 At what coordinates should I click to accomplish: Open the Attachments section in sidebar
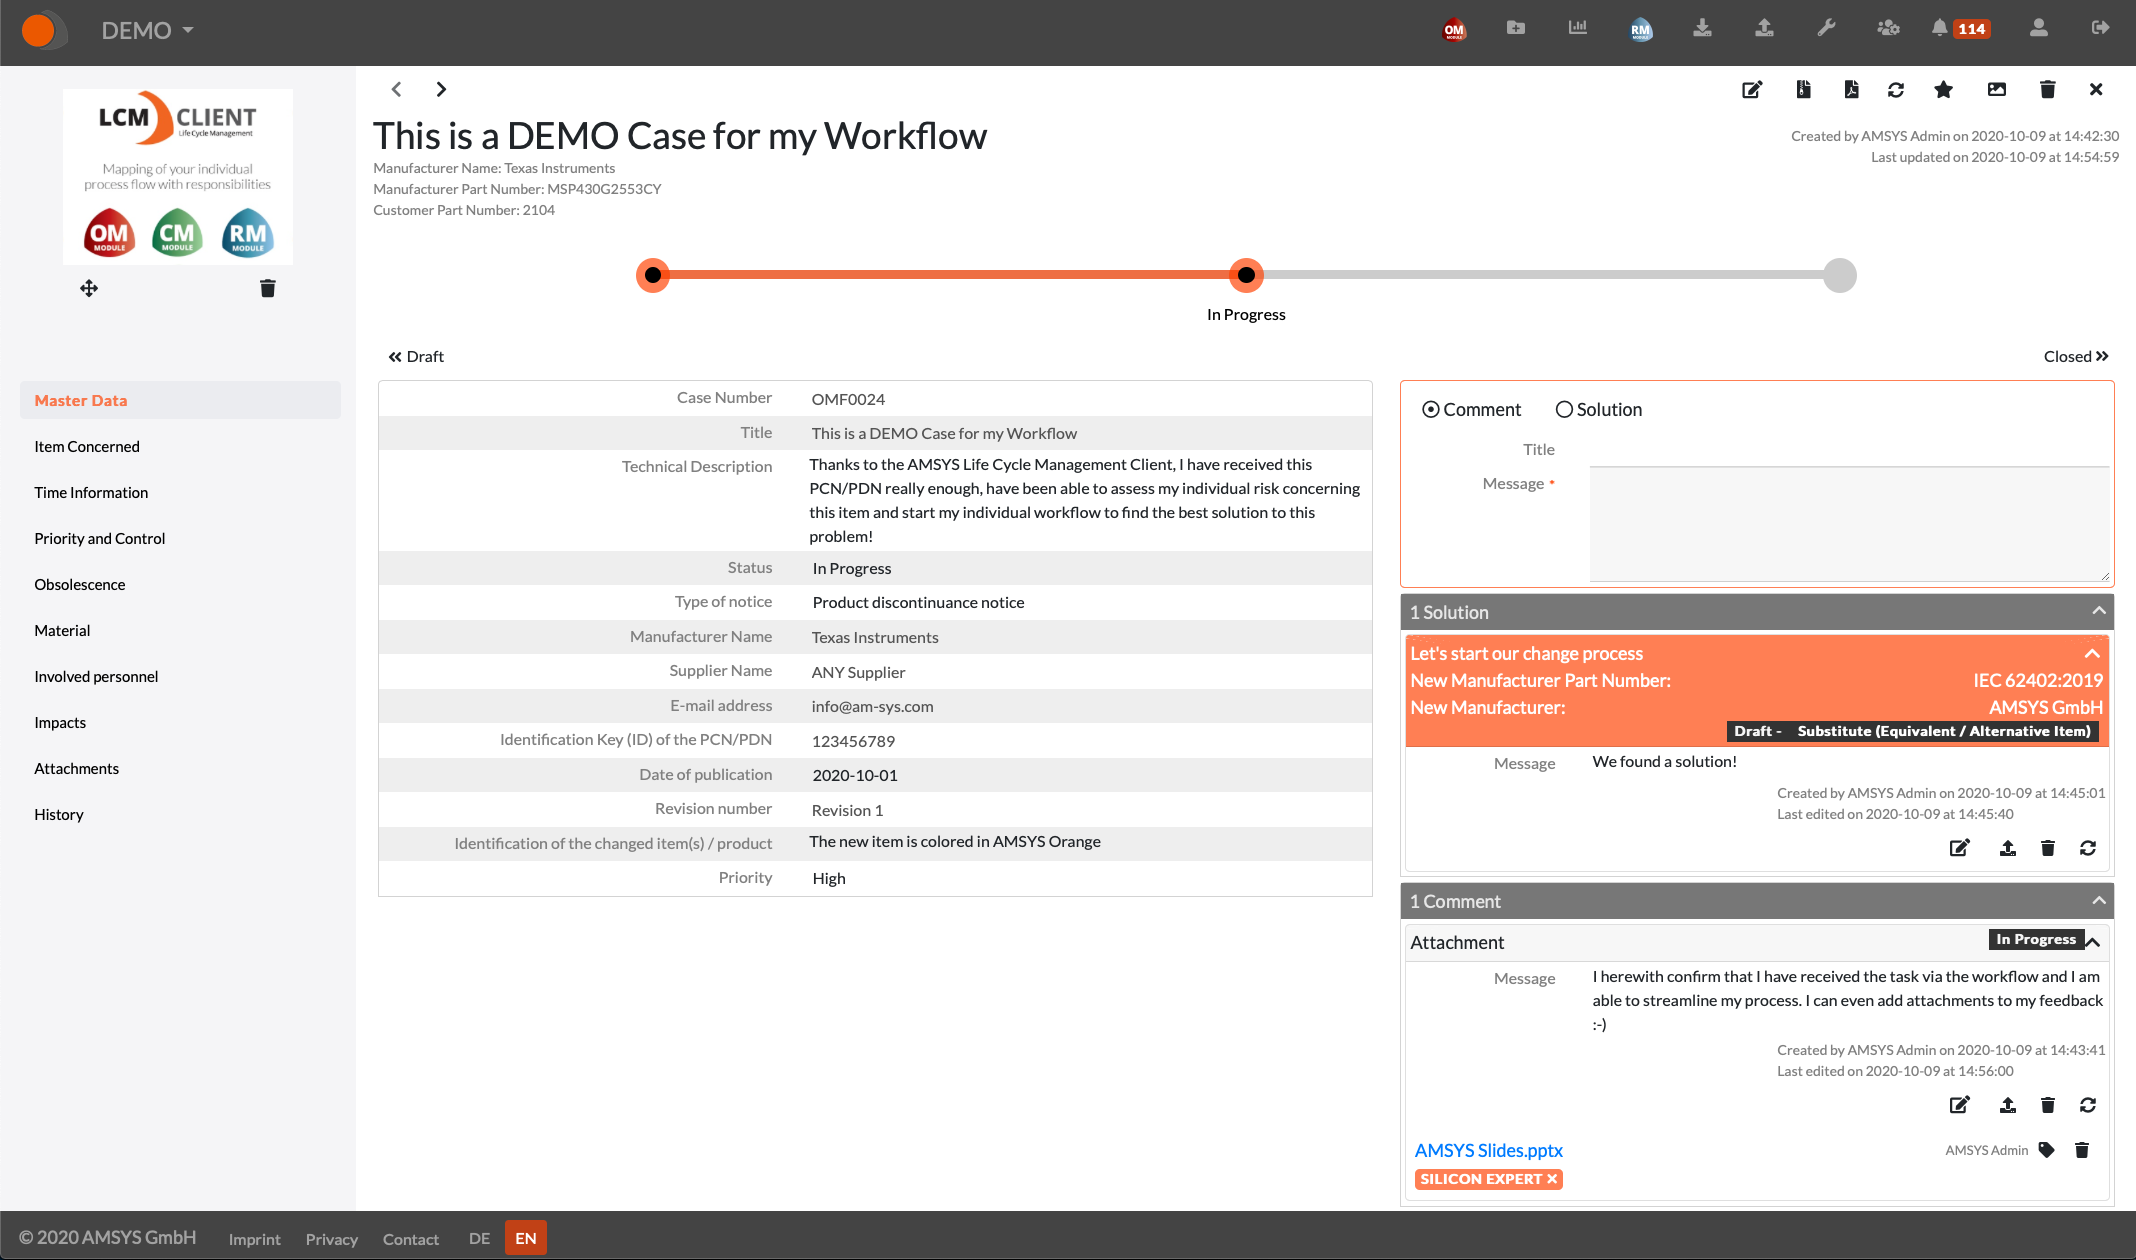click(76, 768)
